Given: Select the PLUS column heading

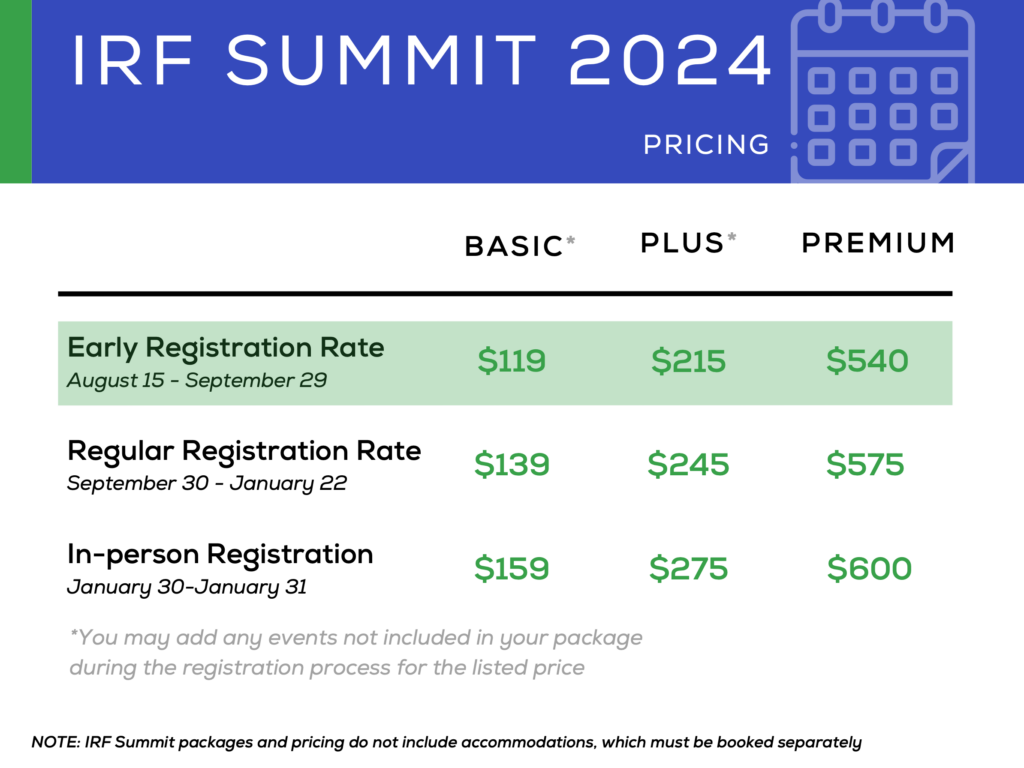Looking at the screenshot, I should (688, 243).
